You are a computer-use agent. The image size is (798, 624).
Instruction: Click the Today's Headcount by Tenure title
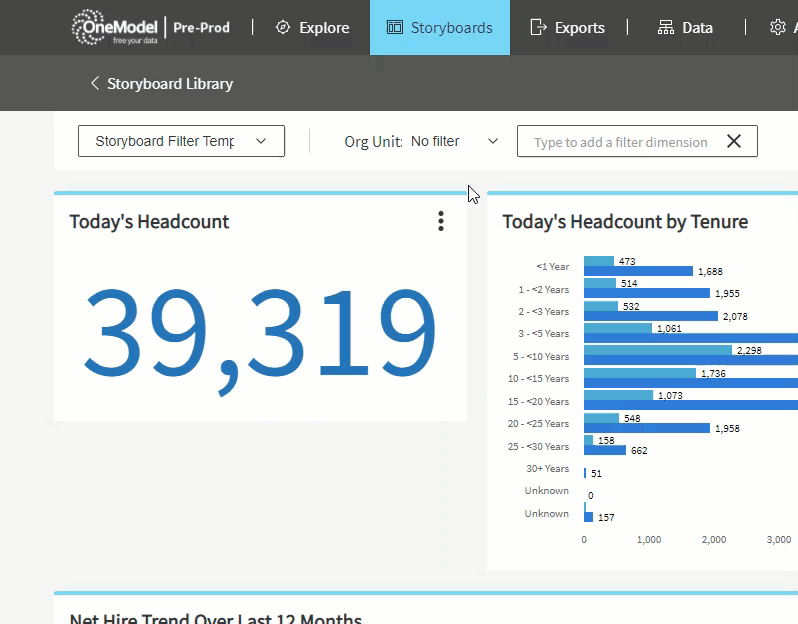click(625, 222)
